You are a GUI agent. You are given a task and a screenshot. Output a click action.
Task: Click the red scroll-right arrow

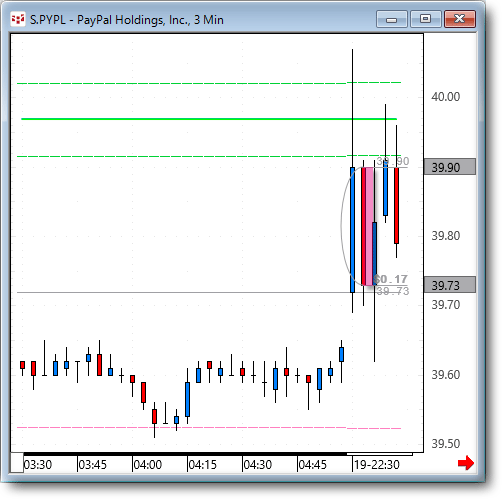point(466,463)
